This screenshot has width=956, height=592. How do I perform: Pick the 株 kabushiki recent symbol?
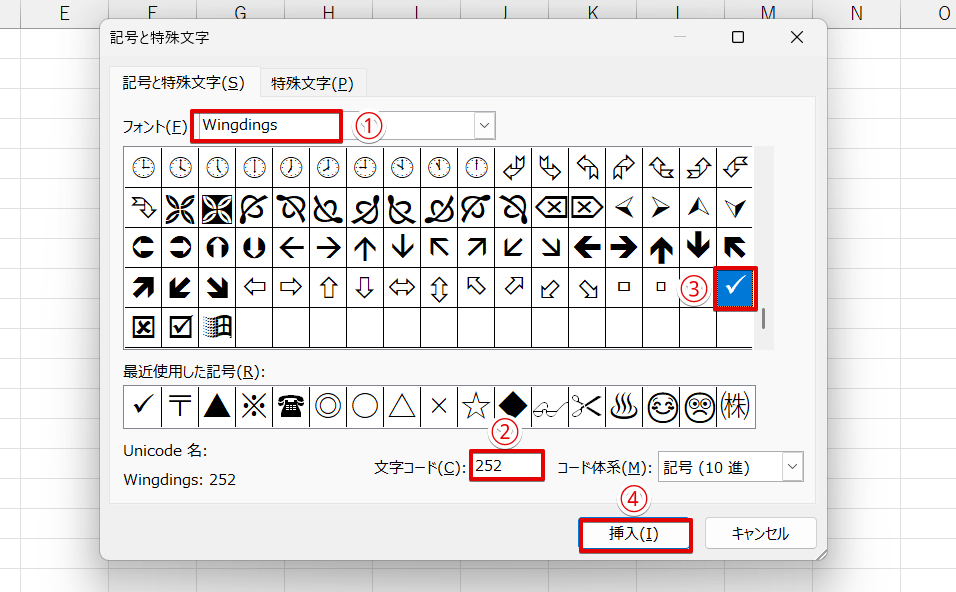735,406
